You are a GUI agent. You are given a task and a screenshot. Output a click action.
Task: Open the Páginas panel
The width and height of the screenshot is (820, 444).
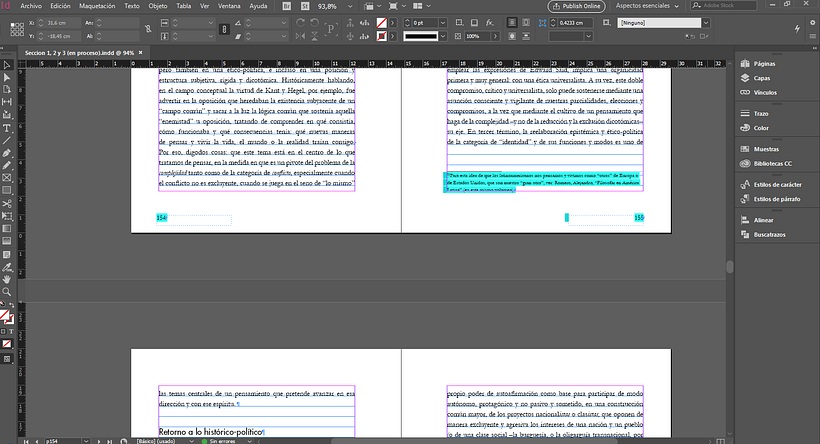click(764, 64)
